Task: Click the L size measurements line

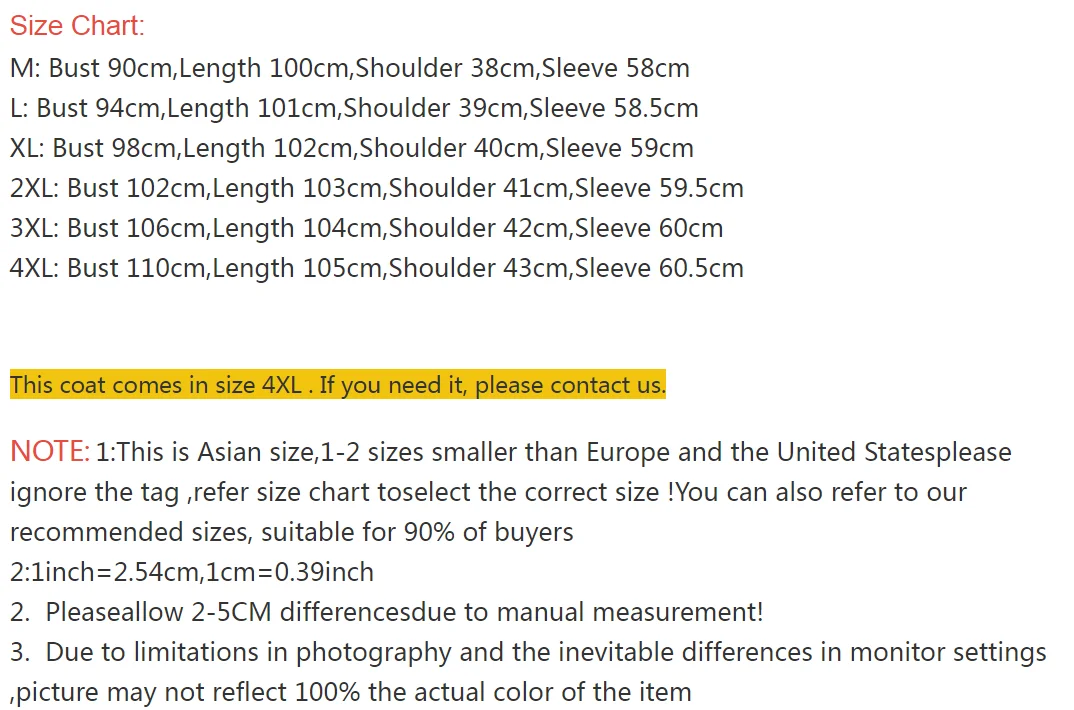Action: click(x=353, y=108)
